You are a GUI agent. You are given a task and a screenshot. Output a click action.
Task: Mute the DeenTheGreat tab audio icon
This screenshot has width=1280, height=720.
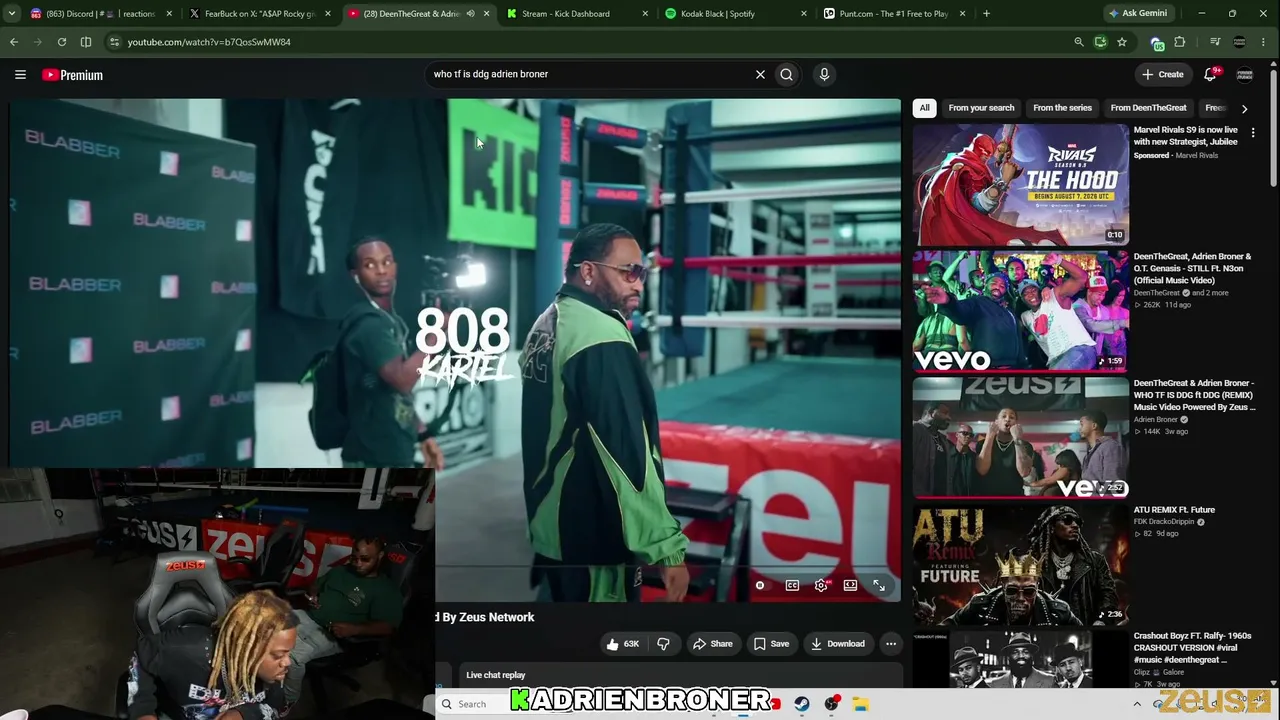click(470, 14)
